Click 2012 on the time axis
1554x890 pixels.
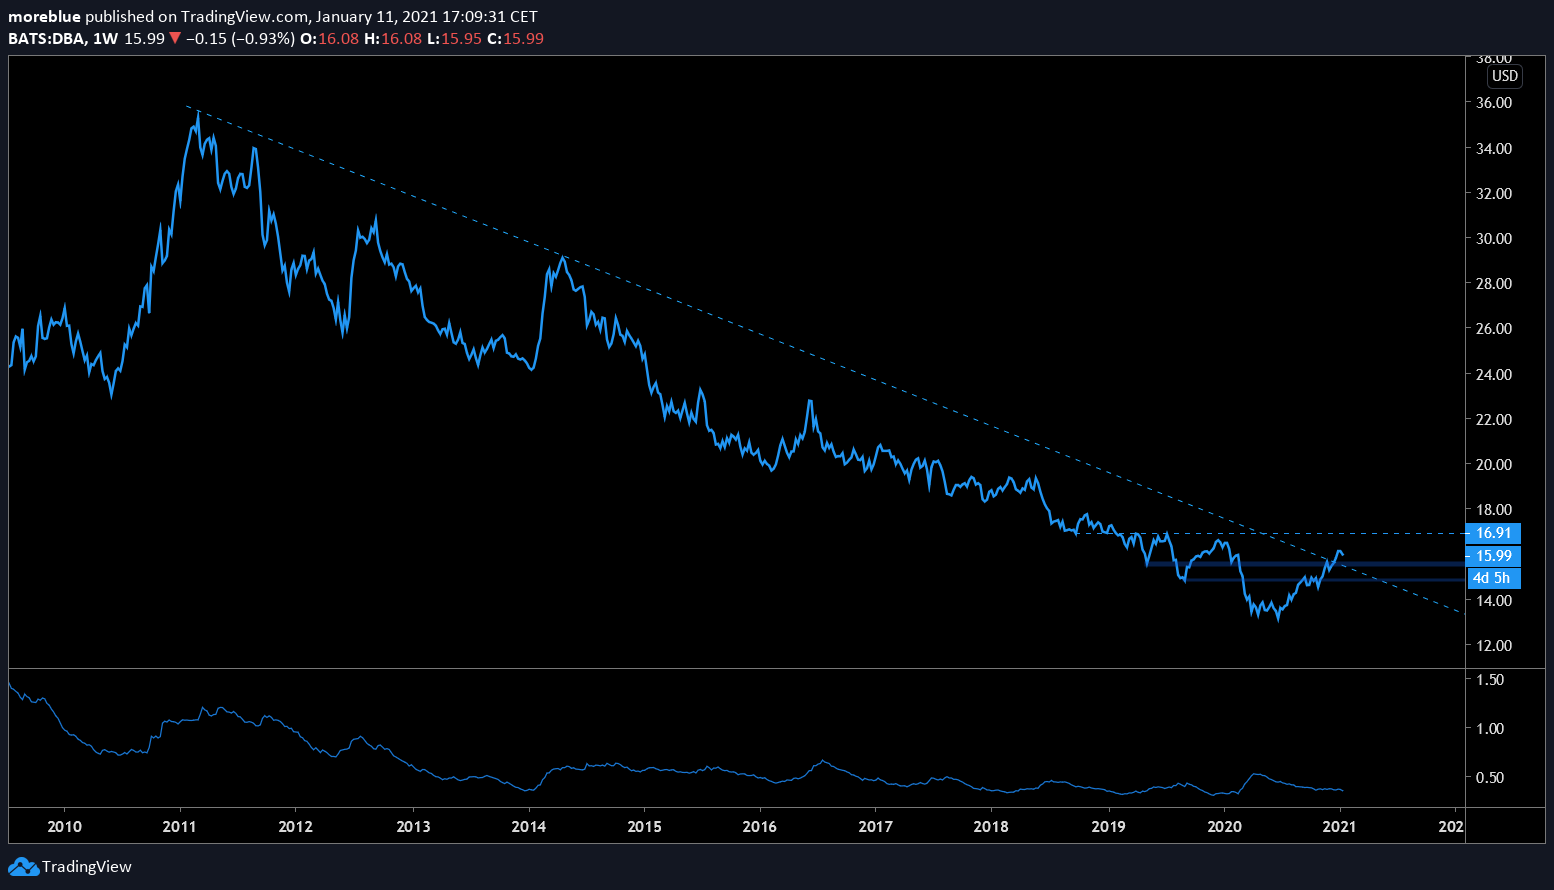pyautogui.click(x=296, y=826)
